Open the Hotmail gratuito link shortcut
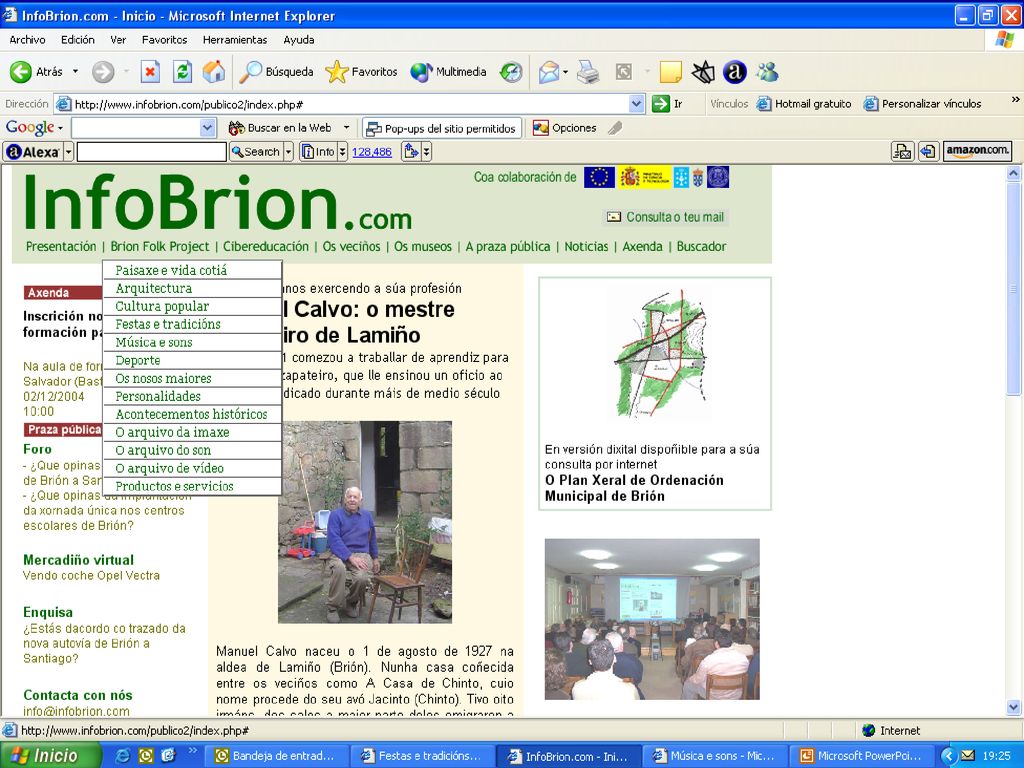Image resolution: width=1024 pixels, height=768 pixels. (805, 104)
